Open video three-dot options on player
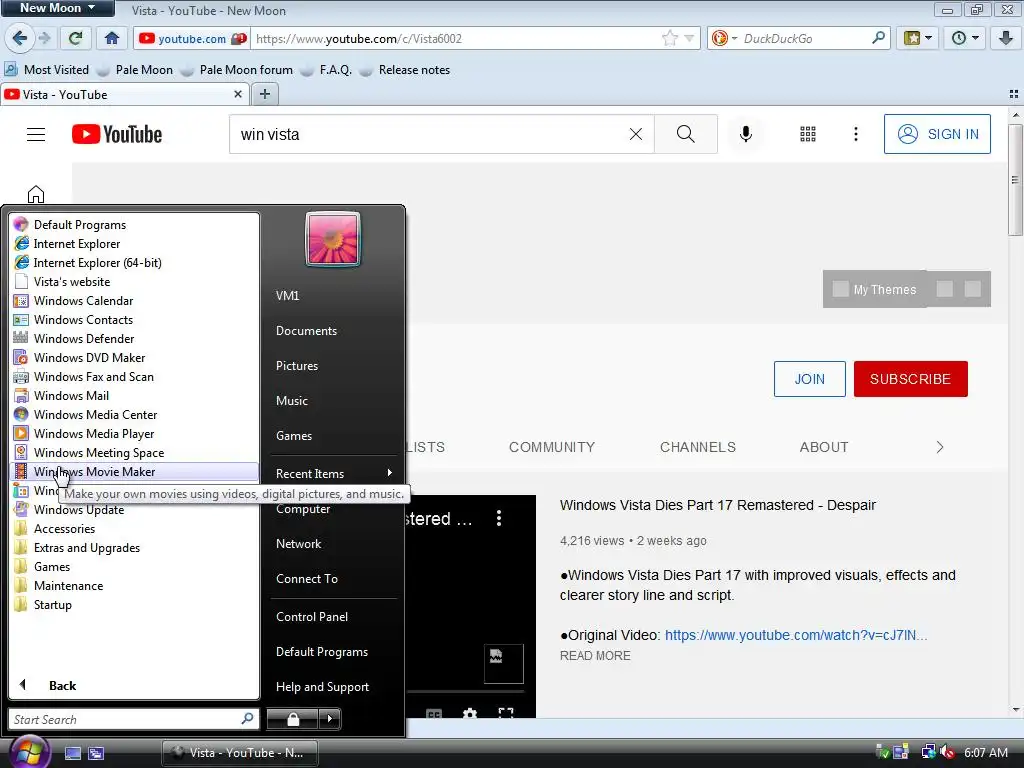Image resolution: width=1024 pixels, height=768 pixels. [499, 519]
